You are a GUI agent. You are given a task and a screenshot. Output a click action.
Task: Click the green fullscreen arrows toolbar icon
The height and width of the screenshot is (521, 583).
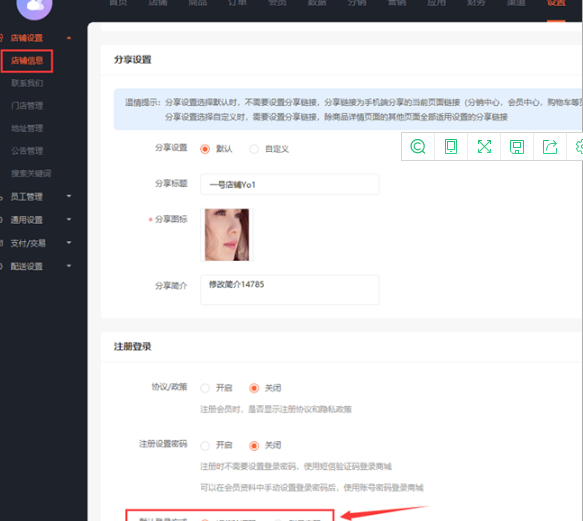pos(484,147)
